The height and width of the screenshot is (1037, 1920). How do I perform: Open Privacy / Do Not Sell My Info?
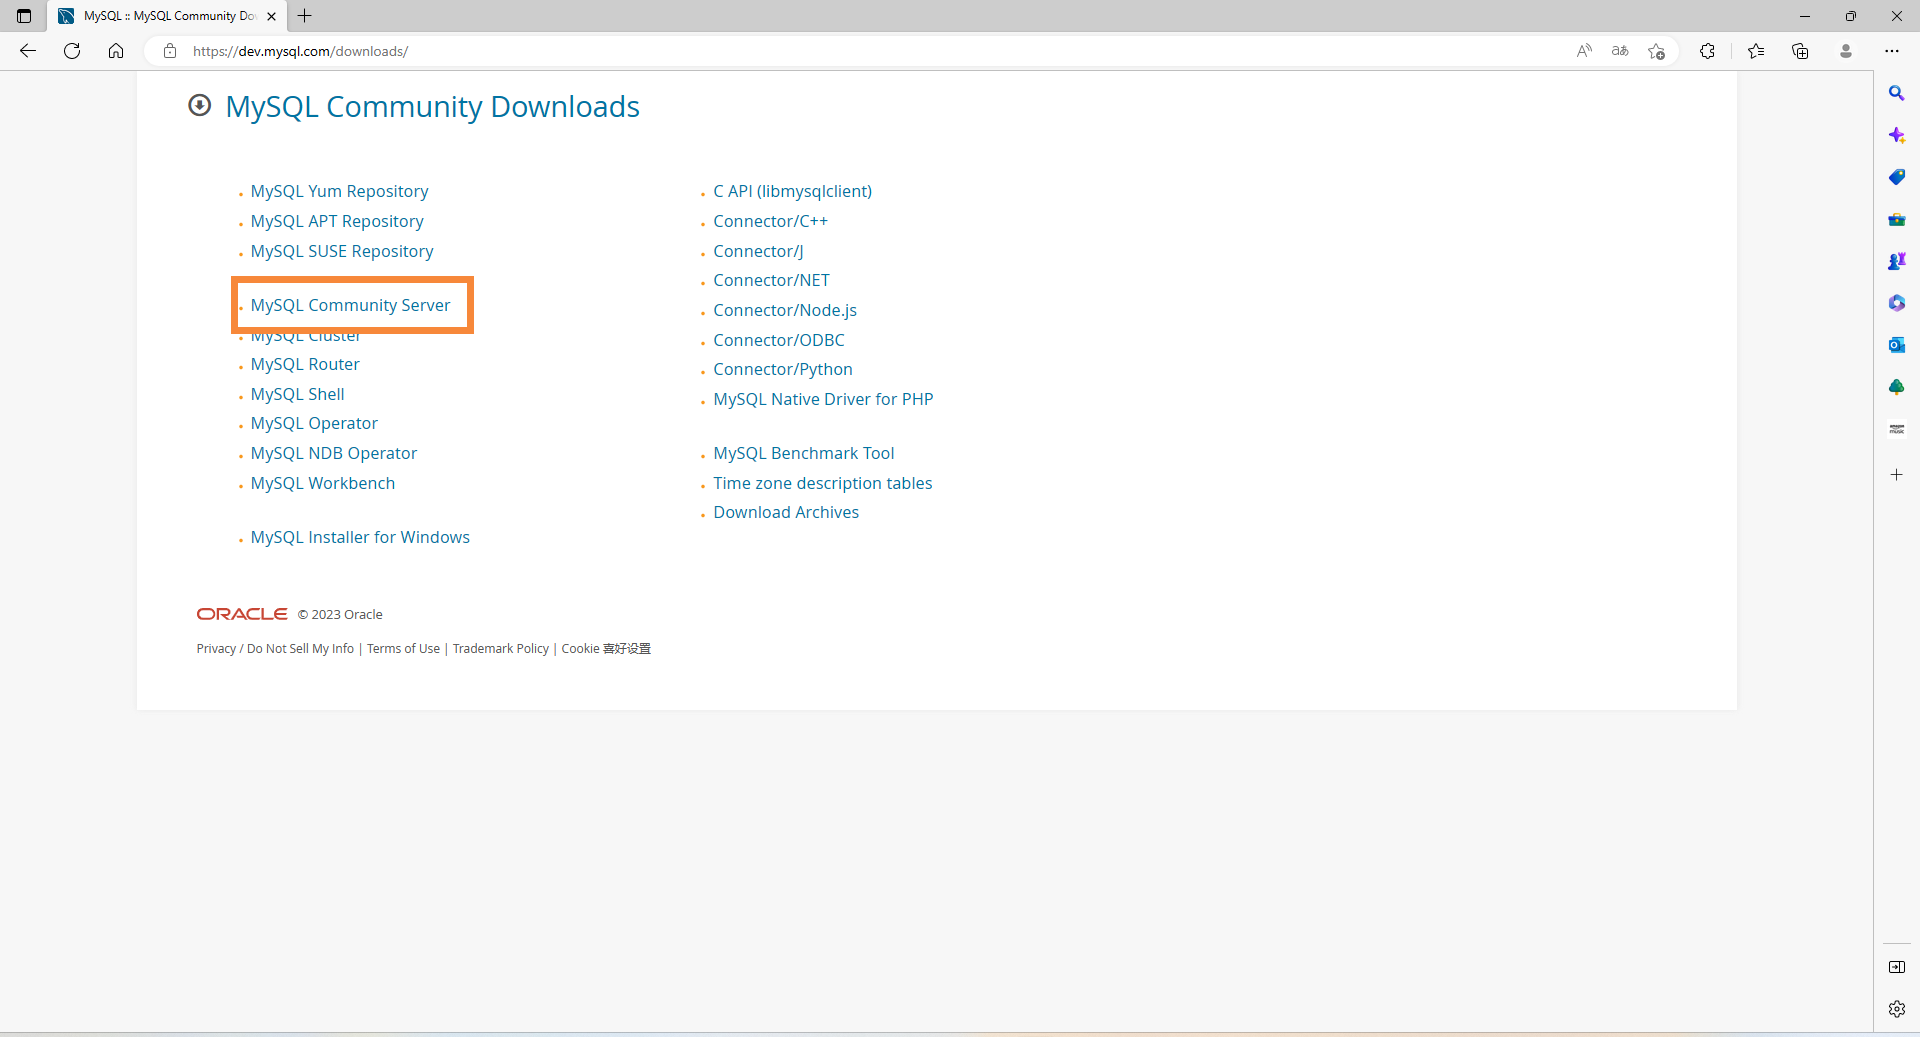pos(275,649)
